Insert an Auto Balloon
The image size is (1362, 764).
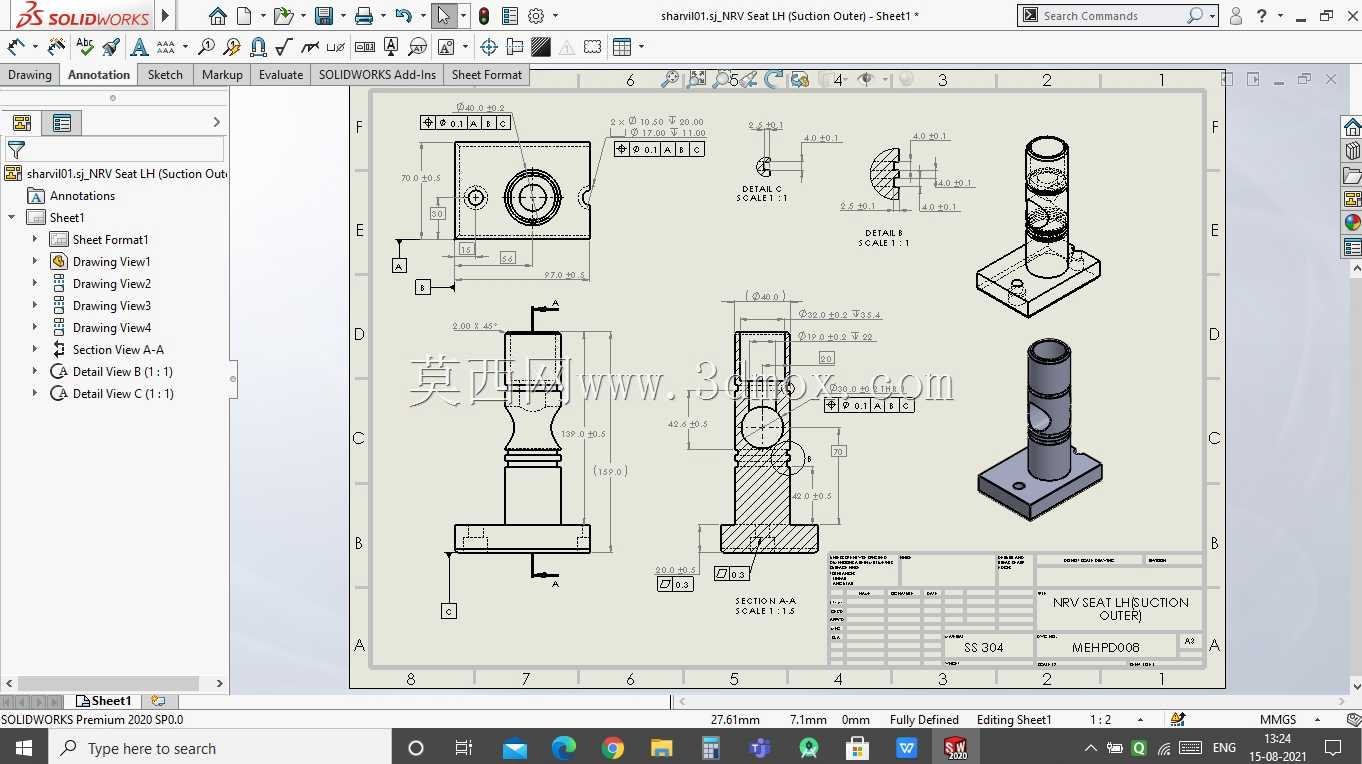tap(232, 46)
